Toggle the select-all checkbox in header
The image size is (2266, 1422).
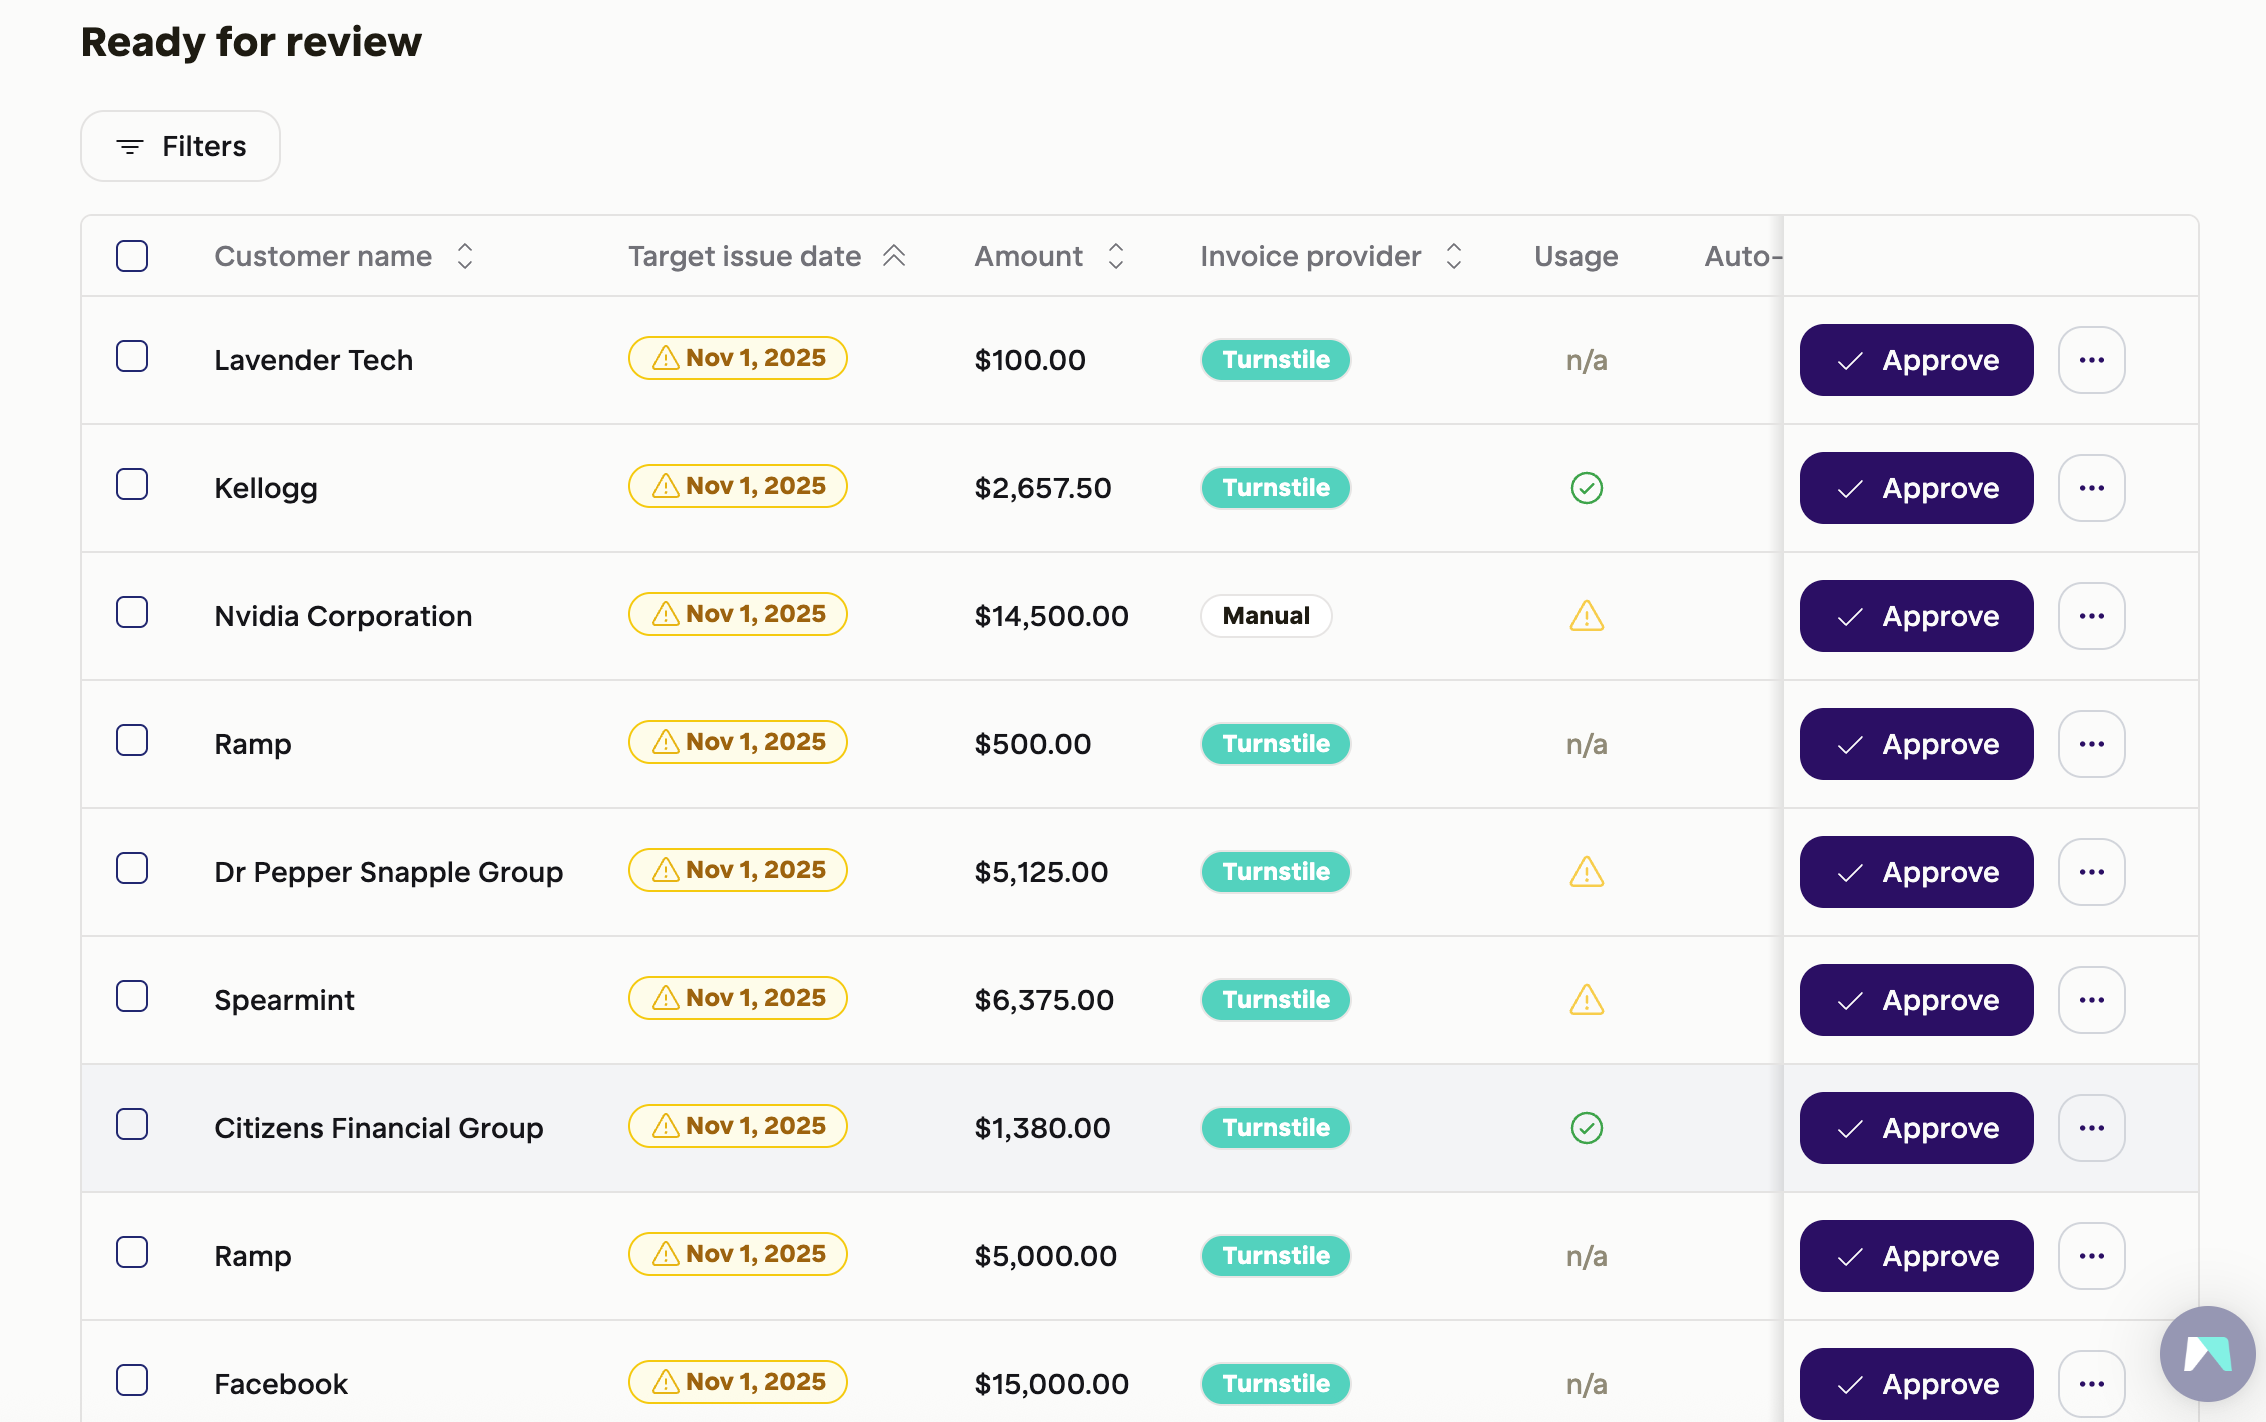[x=132, y=256]
